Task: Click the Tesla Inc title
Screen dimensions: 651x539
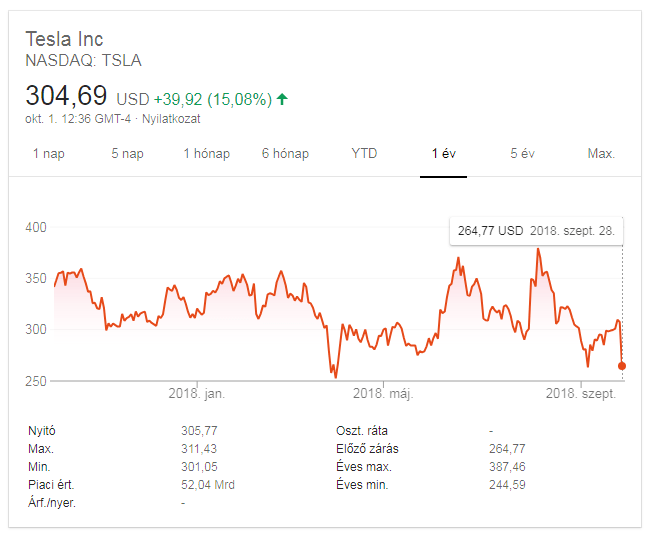Action: (x=64, y=39)
